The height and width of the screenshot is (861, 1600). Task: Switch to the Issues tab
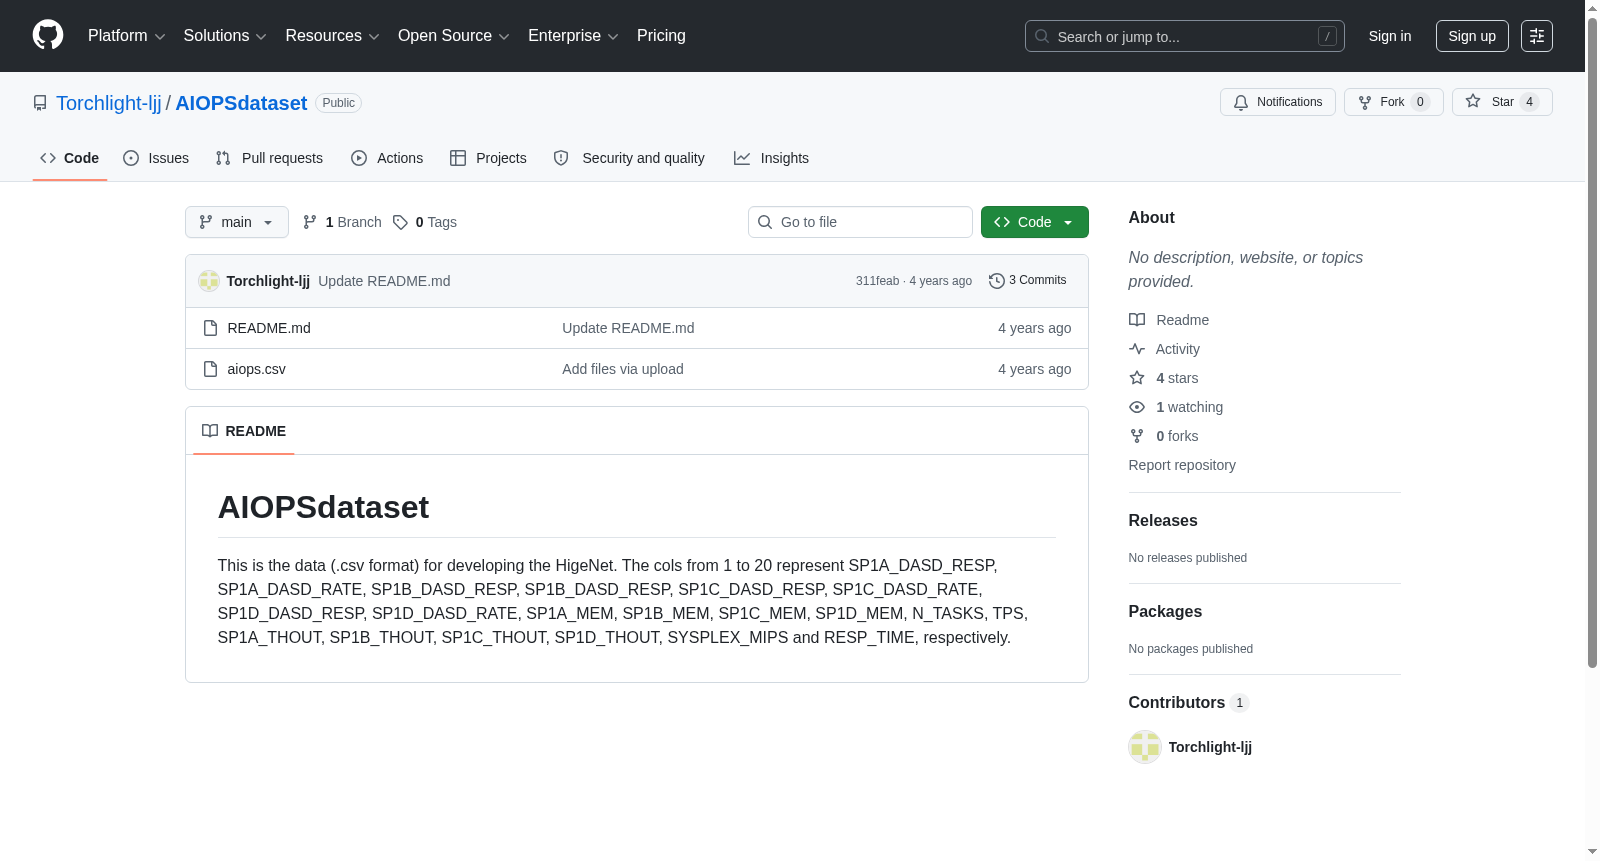pyautogui.click(x=156, y=158)
